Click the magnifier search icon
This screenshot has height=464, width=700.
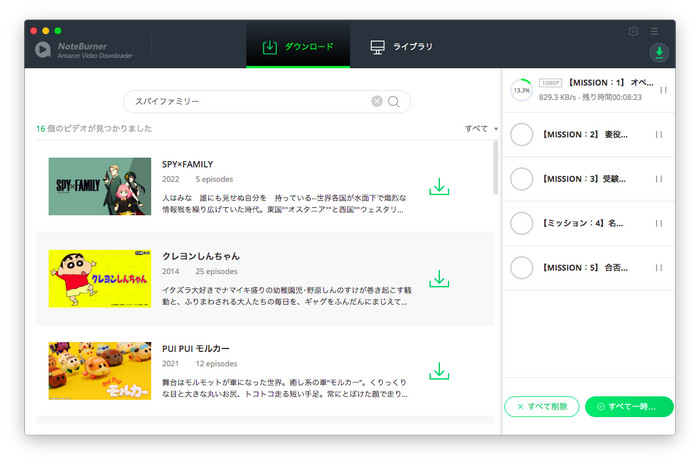pyautogui.click(x=394, y=102)
